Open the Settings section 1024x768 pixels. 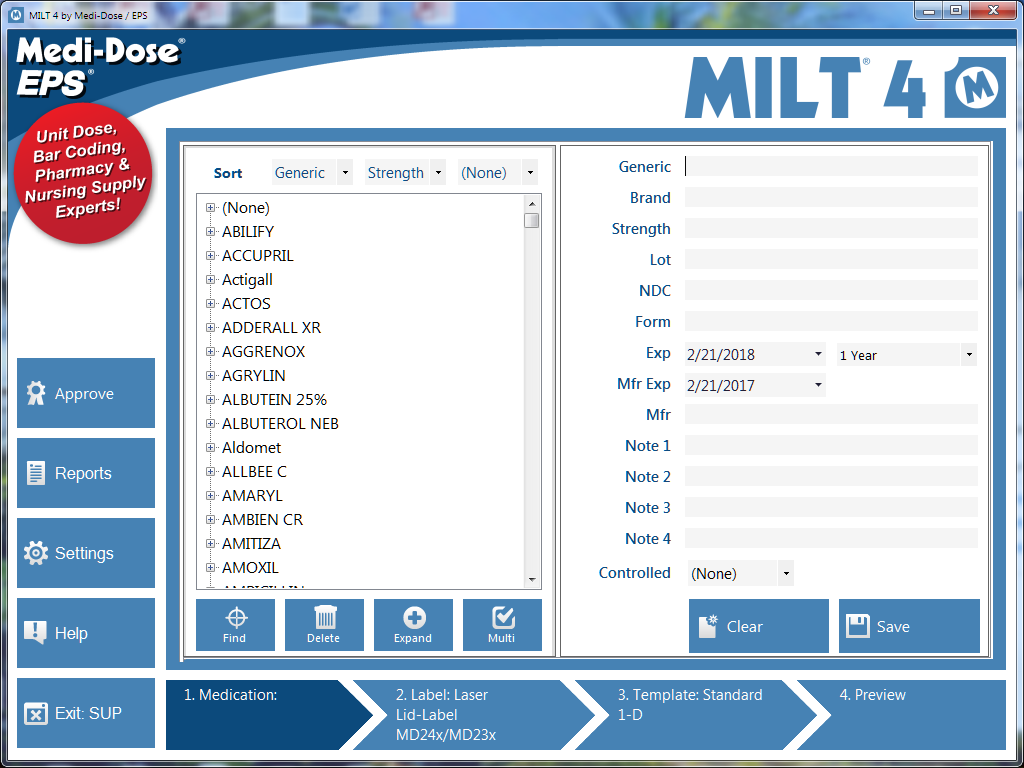pos(86,553)
